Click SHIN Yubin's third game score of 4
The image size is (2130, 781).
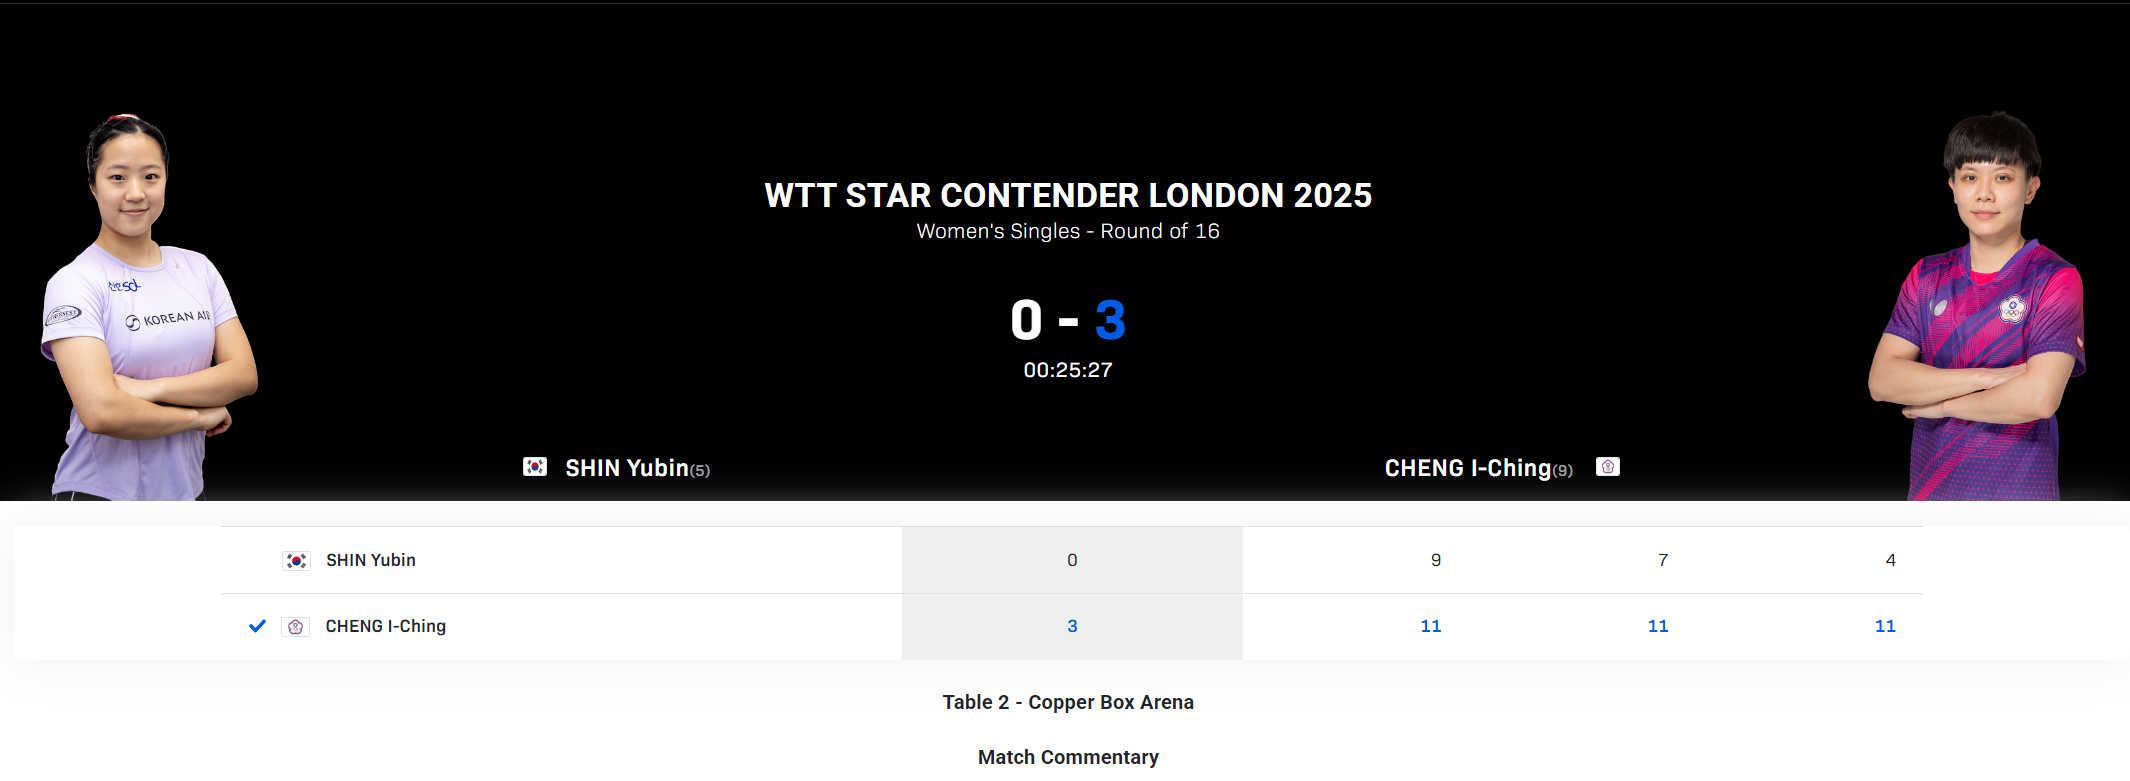click(1890, 560)
